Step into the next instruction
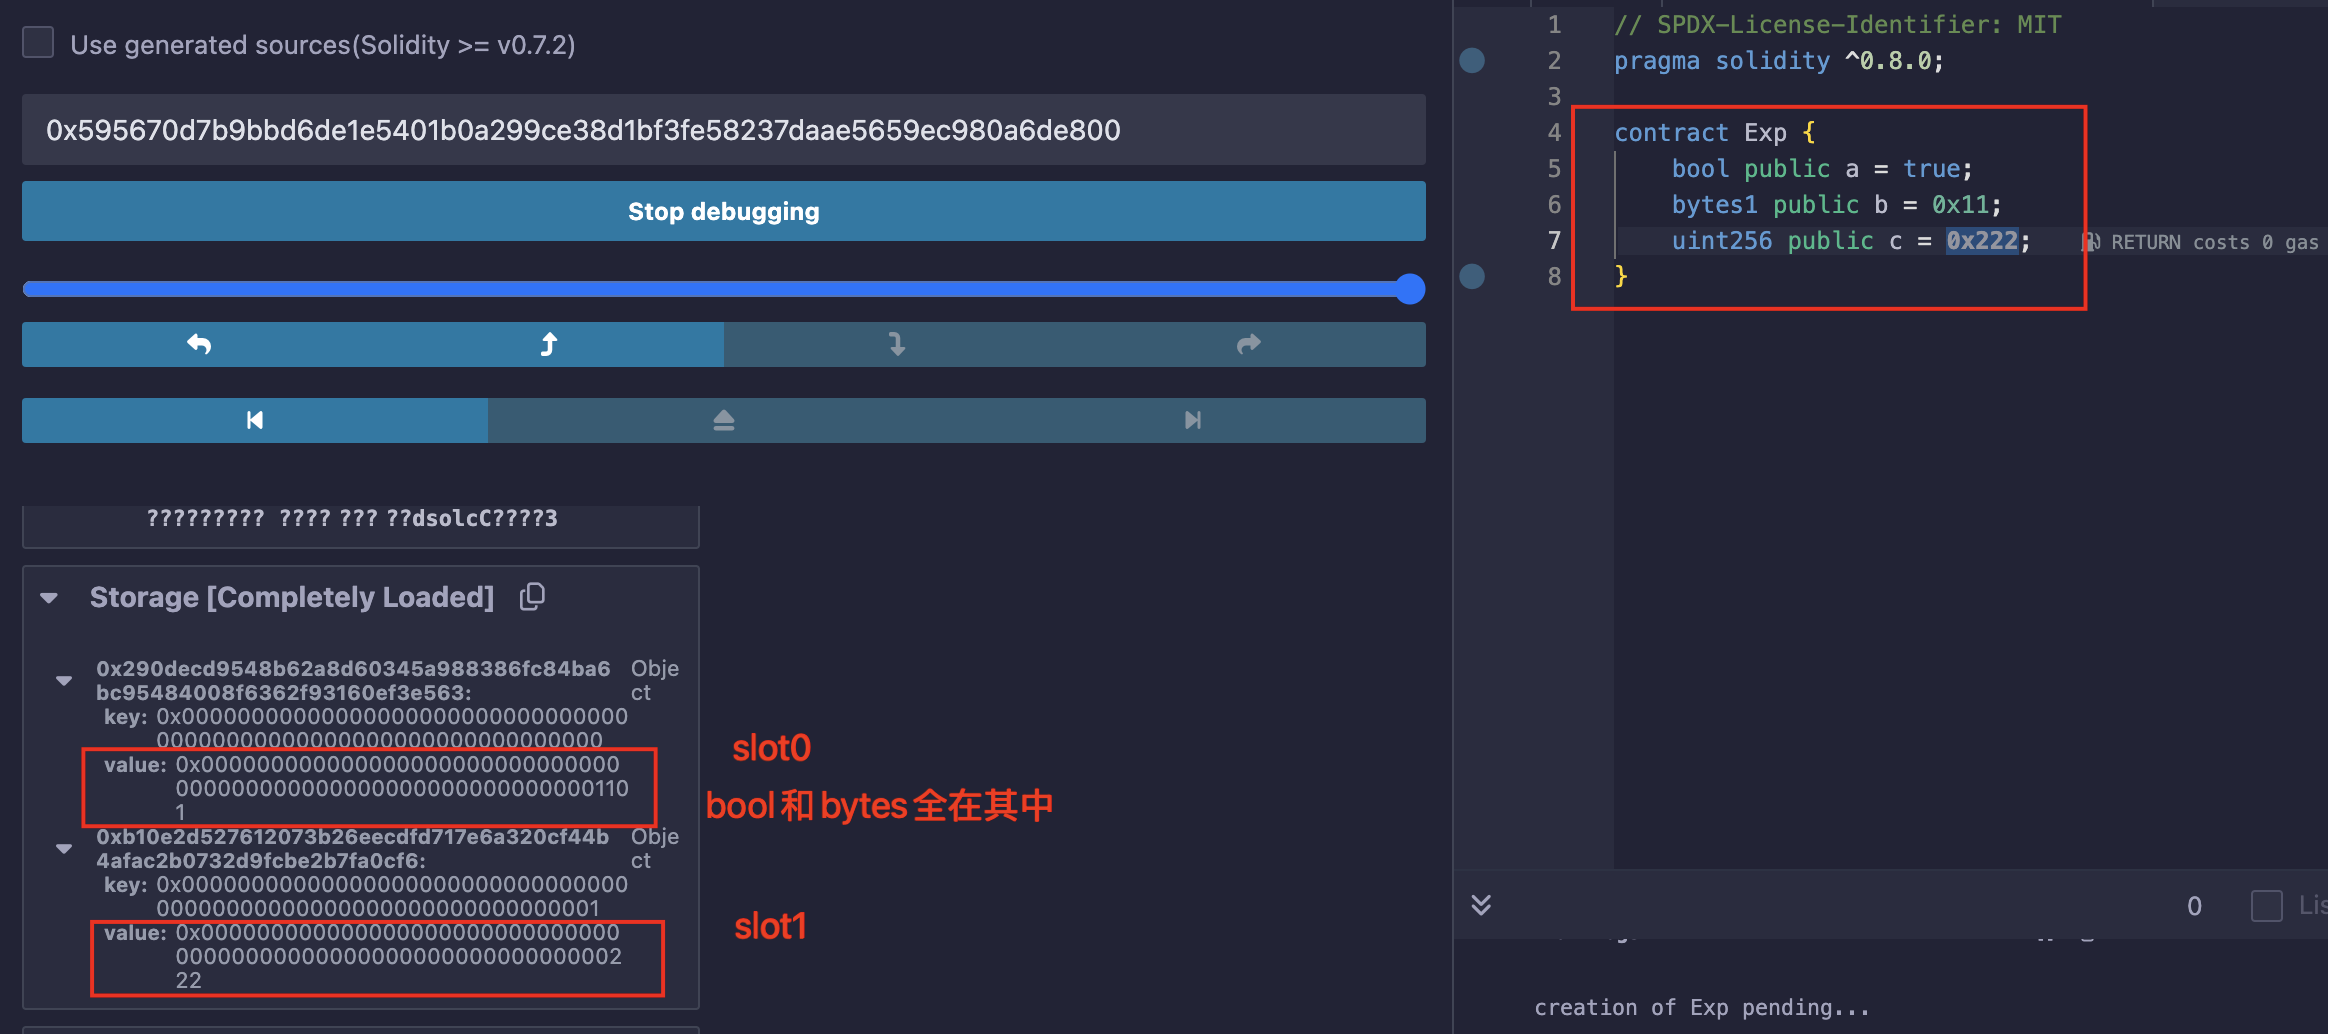 click(898, 344)
